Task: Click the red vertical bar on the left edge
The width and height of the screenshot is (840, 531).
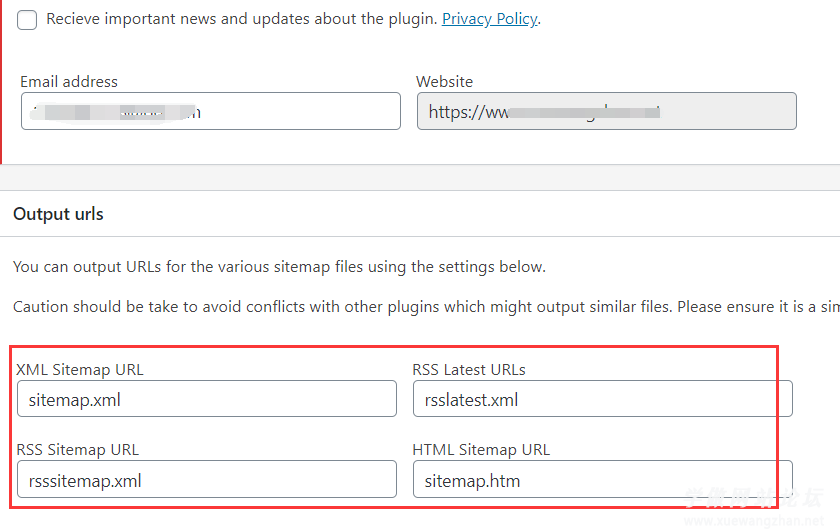Action: pyautogui.click(x=2, y=80)
